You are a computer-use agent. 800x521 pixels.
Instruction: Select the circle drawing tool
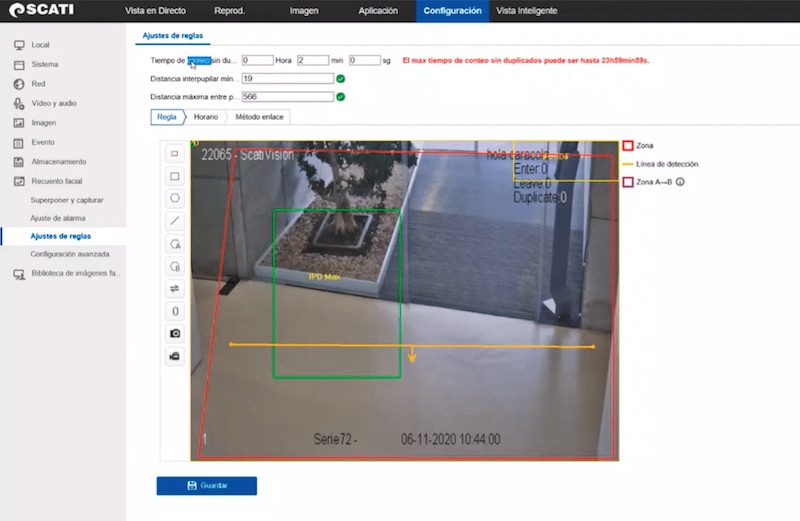point(175,198)
